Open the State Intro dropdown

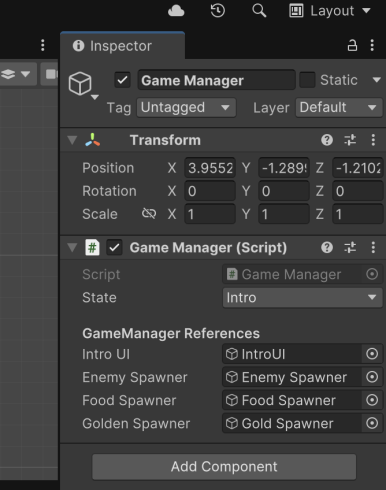(x=302, y=298)
